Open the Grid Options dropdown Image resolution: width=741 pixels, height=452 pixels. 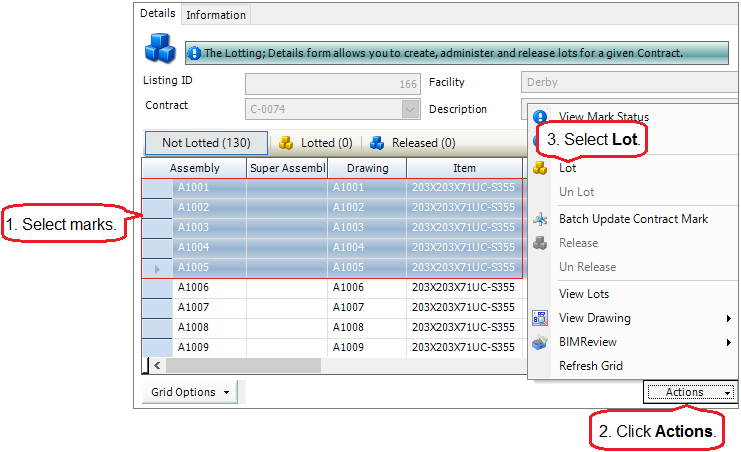189,392
